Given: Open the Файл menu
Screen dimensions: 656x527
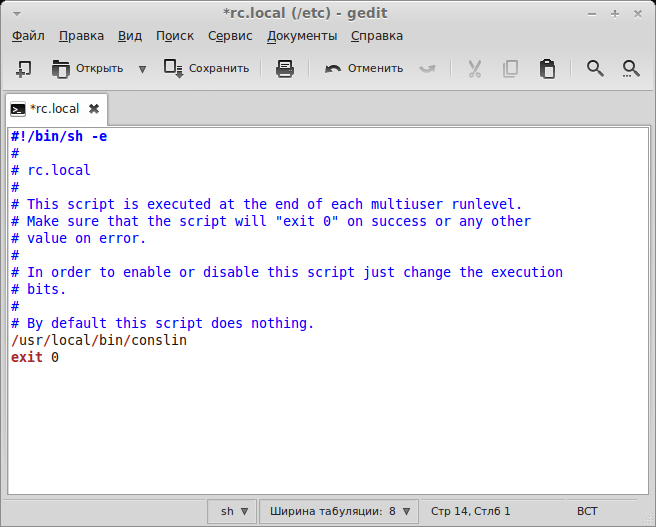Looking at the screenshot, I should tap(28, 36).
